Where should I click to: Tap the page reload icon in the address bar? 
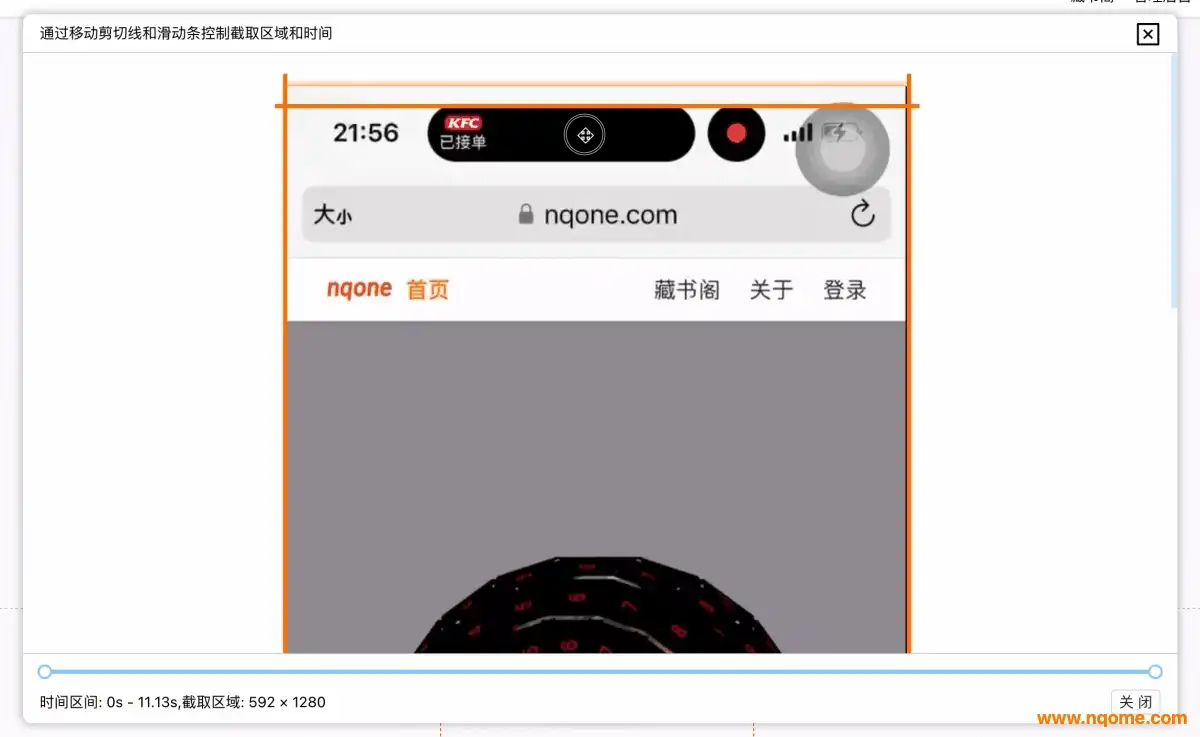coord(862,214)
